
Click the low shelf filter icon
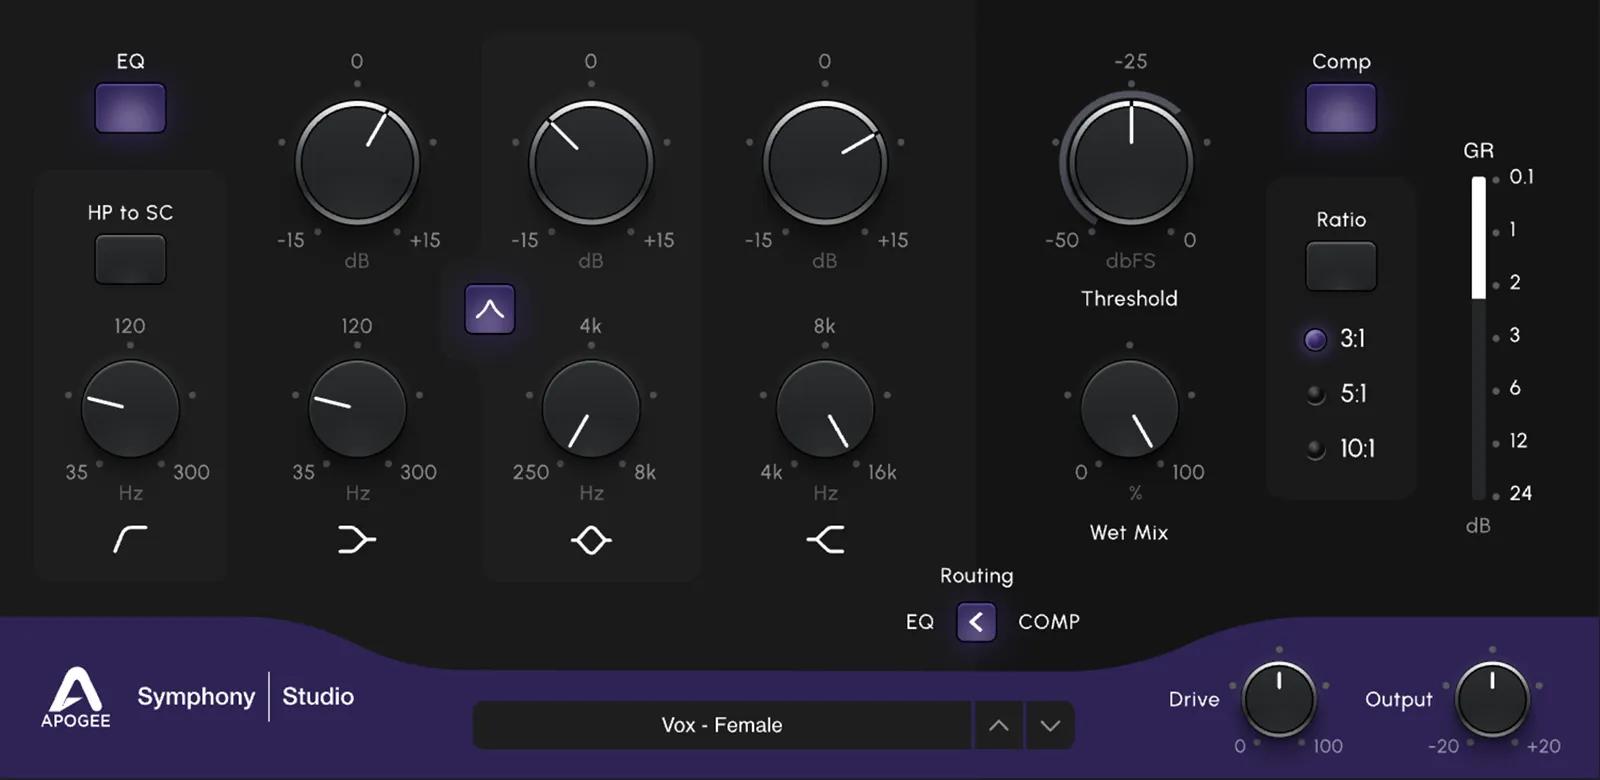(357, 540)
